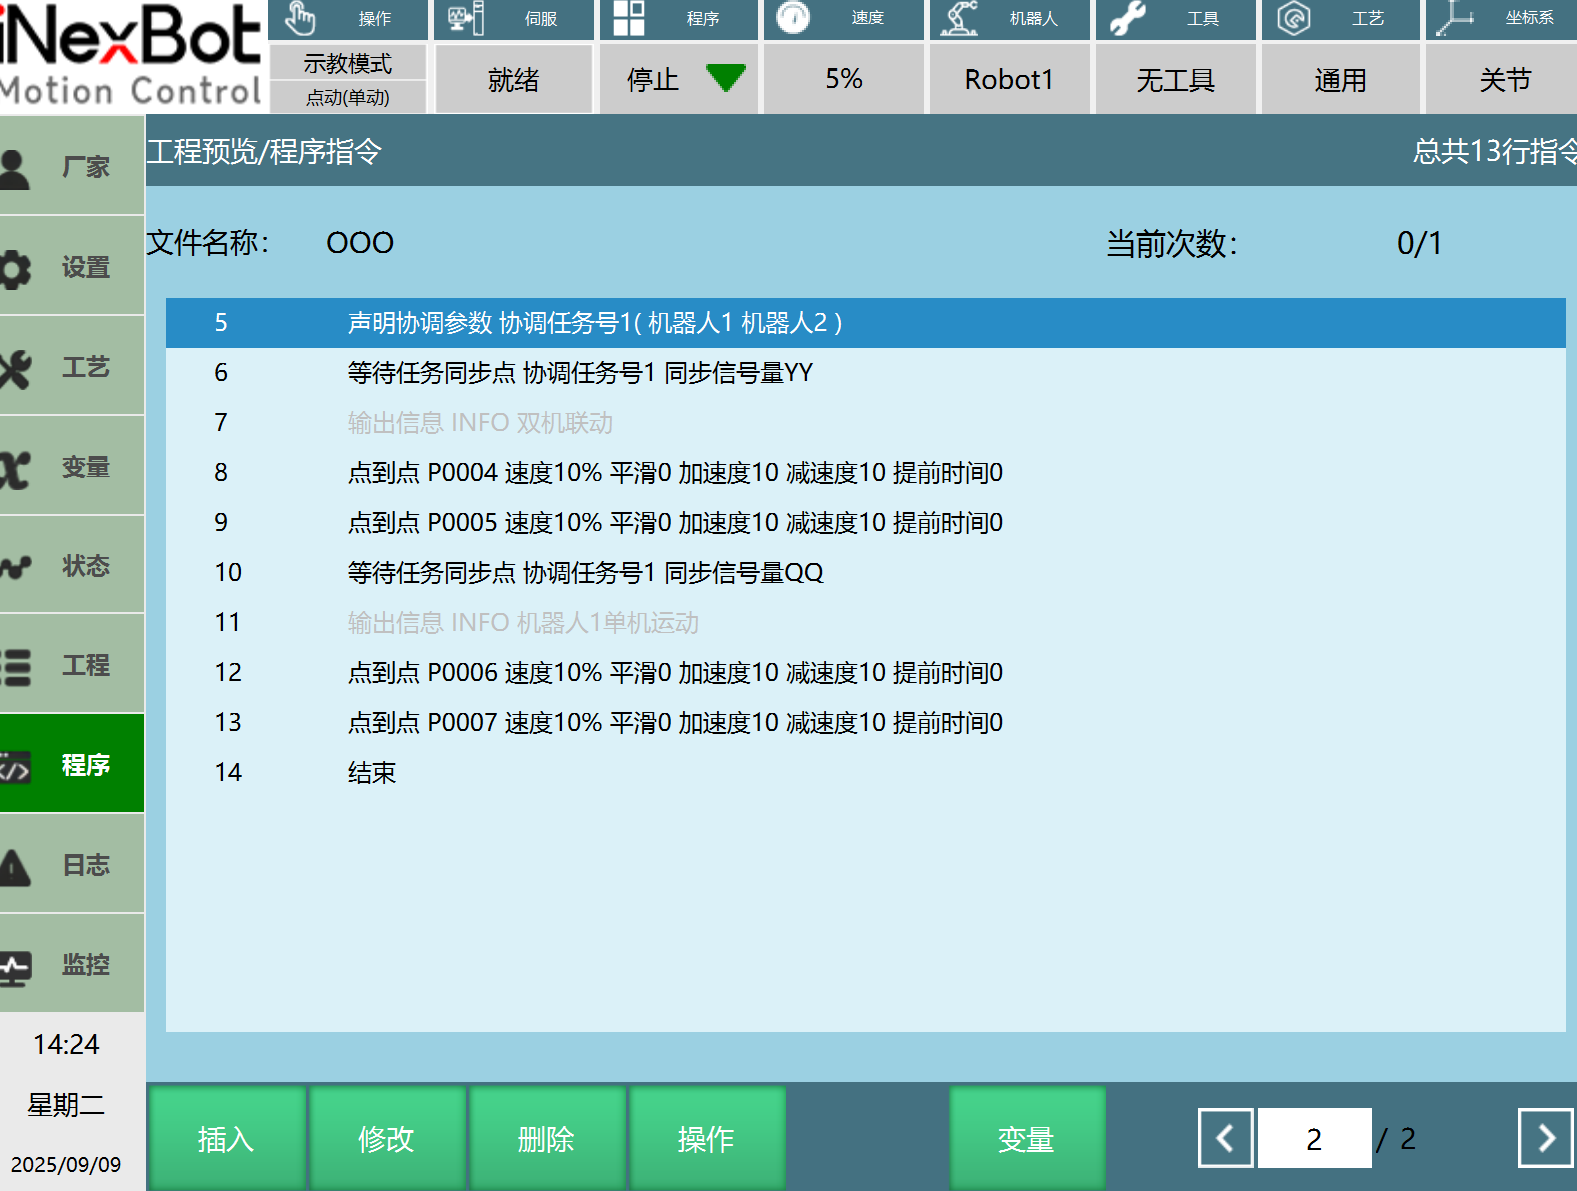Open the Robot1 selection dropdown

click(1009, 80)
